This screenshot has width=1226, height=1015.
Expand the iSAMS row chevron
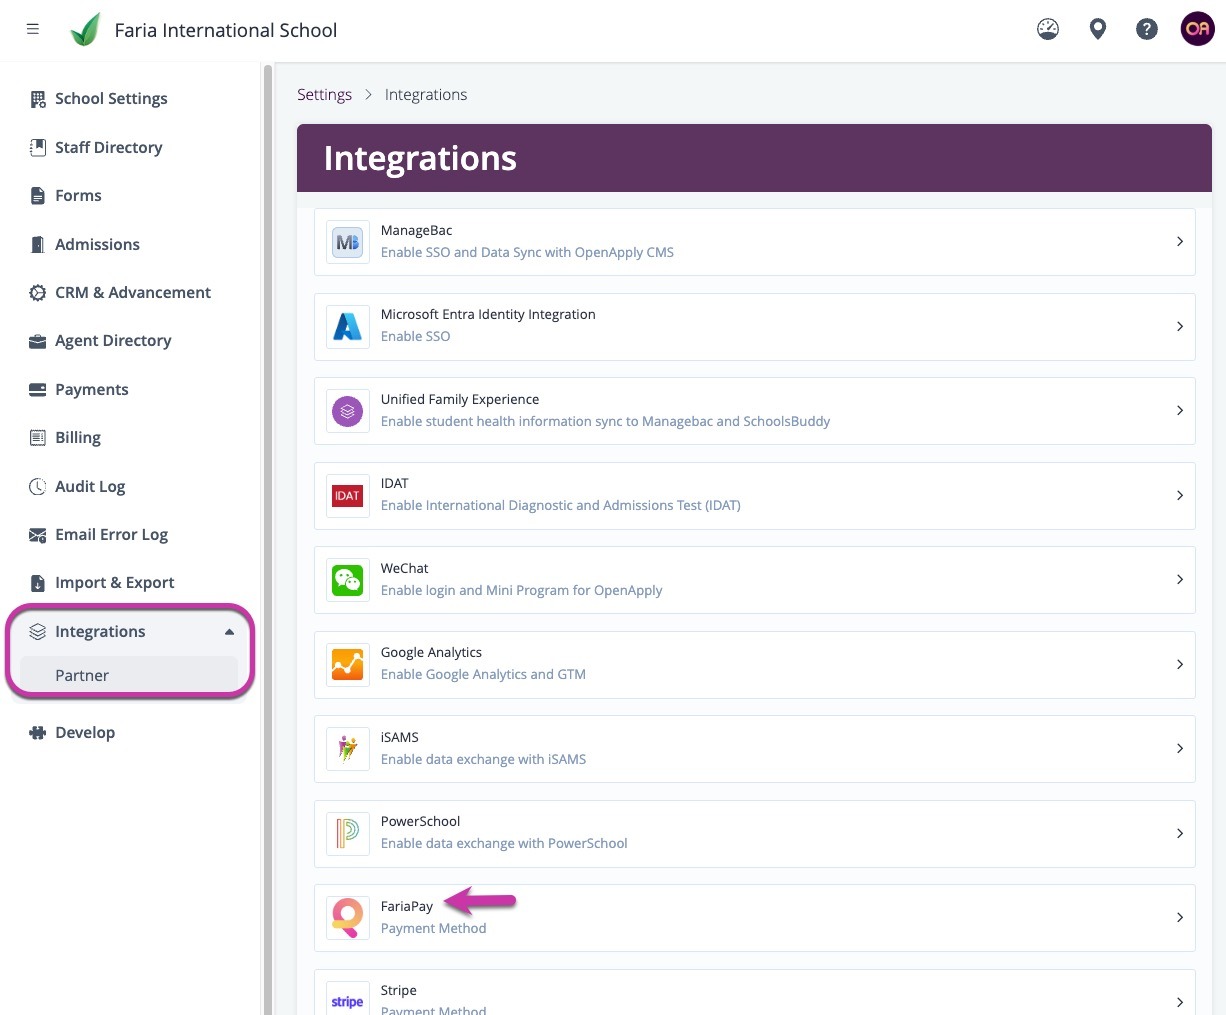tap(1180, 749)
